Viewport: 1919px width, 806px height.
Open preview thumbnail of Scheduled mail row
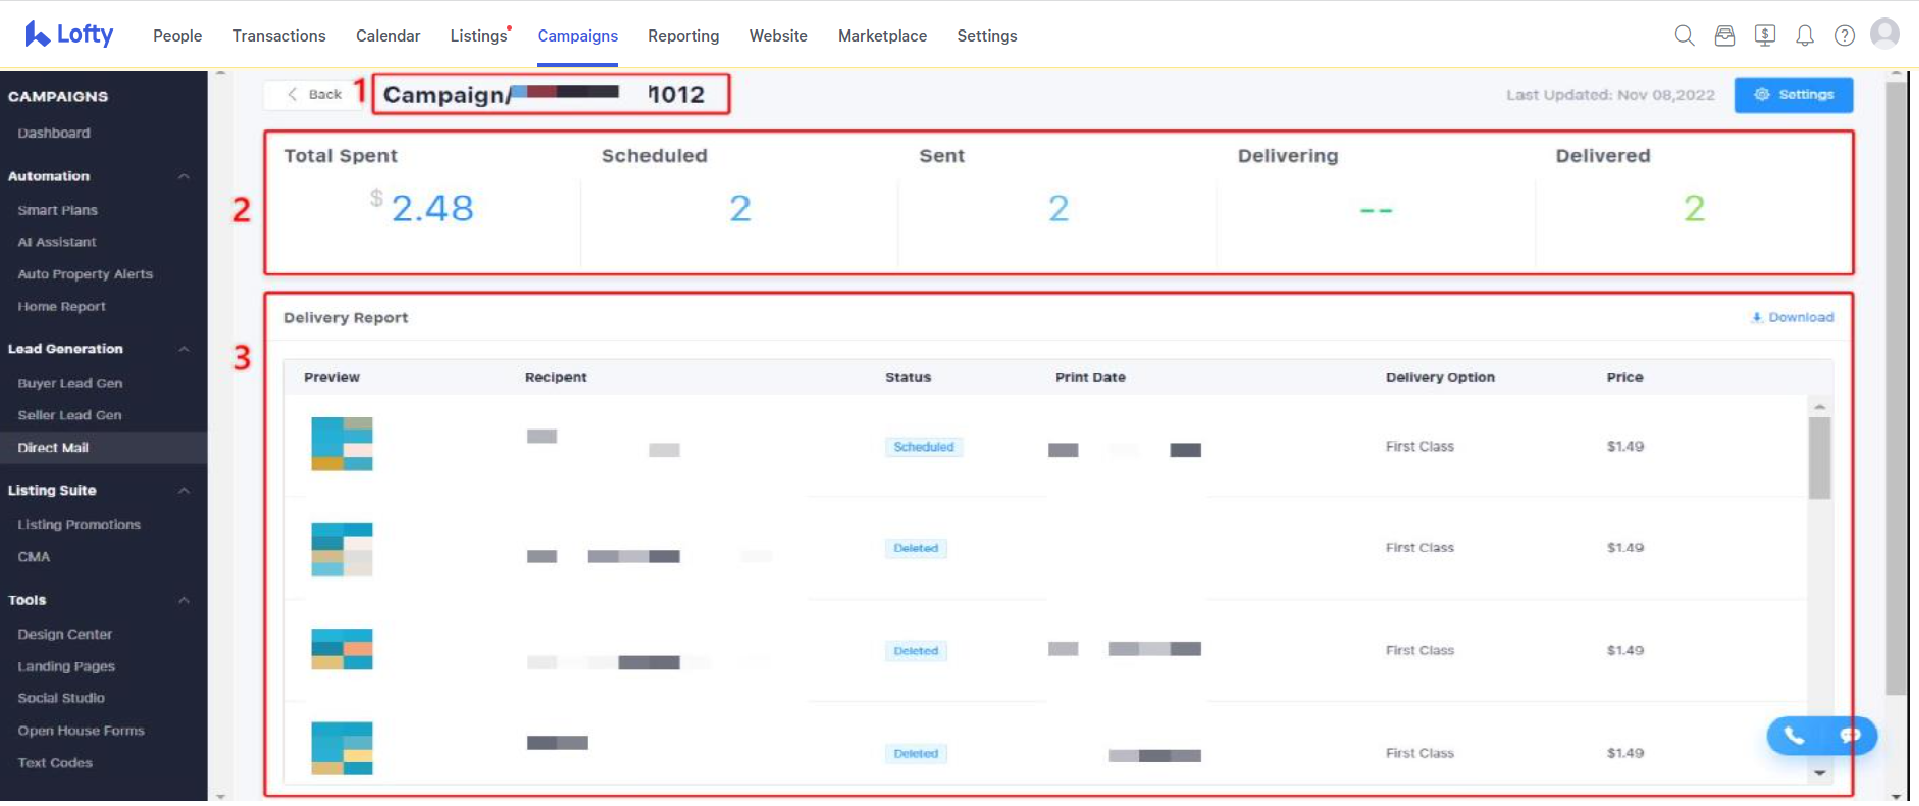tap(342, 444)
